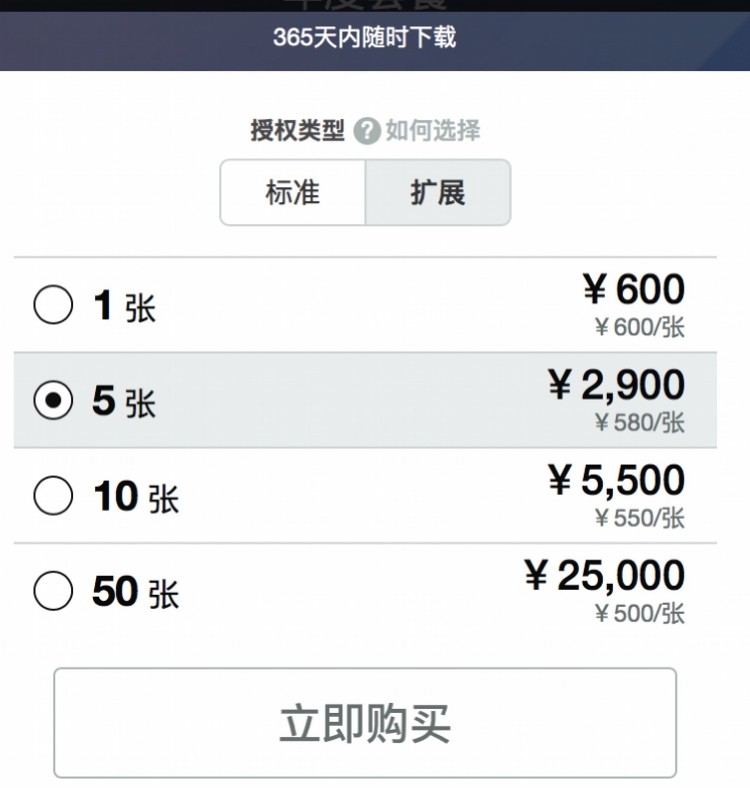
Task: Click the ¥550/张 unit price text
Action: [x=639, y=518]
